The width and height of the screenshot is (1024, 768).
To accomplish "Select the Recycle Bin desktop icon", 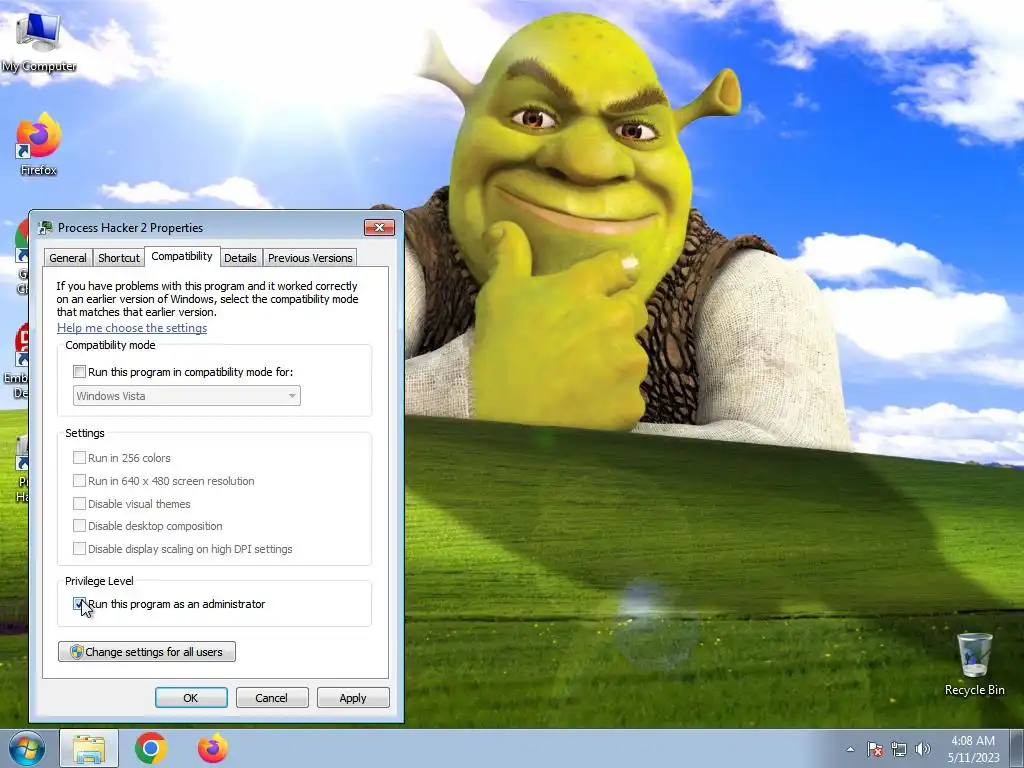I will point(974,664).
